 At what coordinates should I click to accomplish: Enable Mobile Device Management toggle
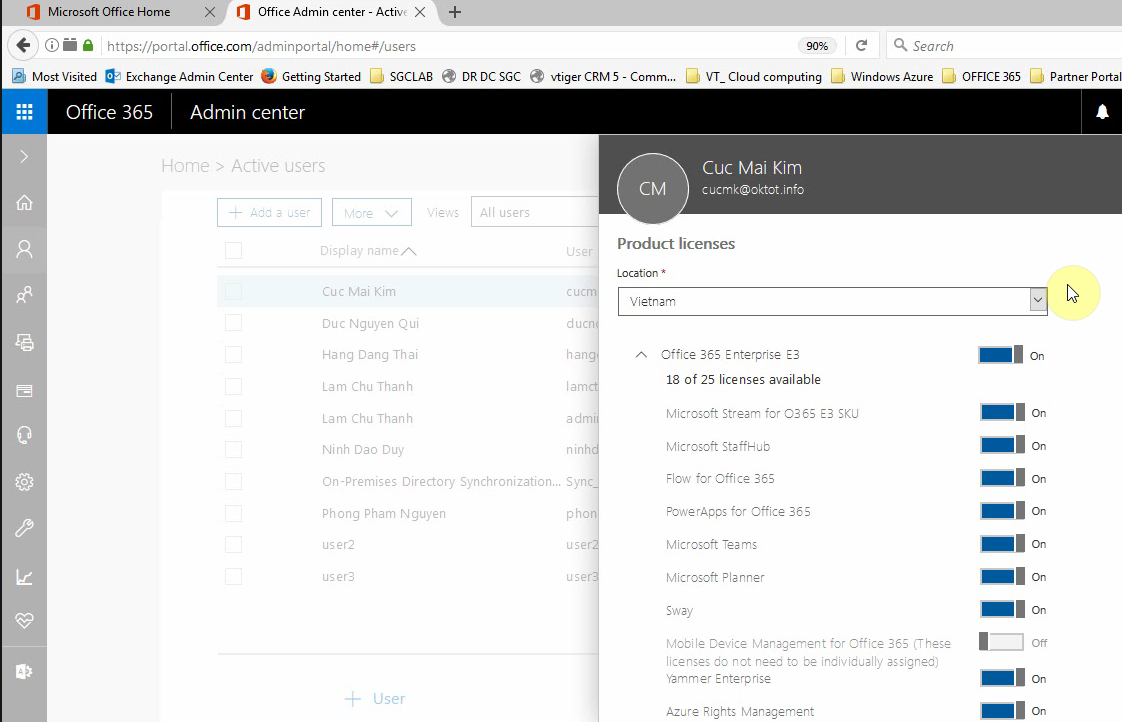coord(1001,643)
